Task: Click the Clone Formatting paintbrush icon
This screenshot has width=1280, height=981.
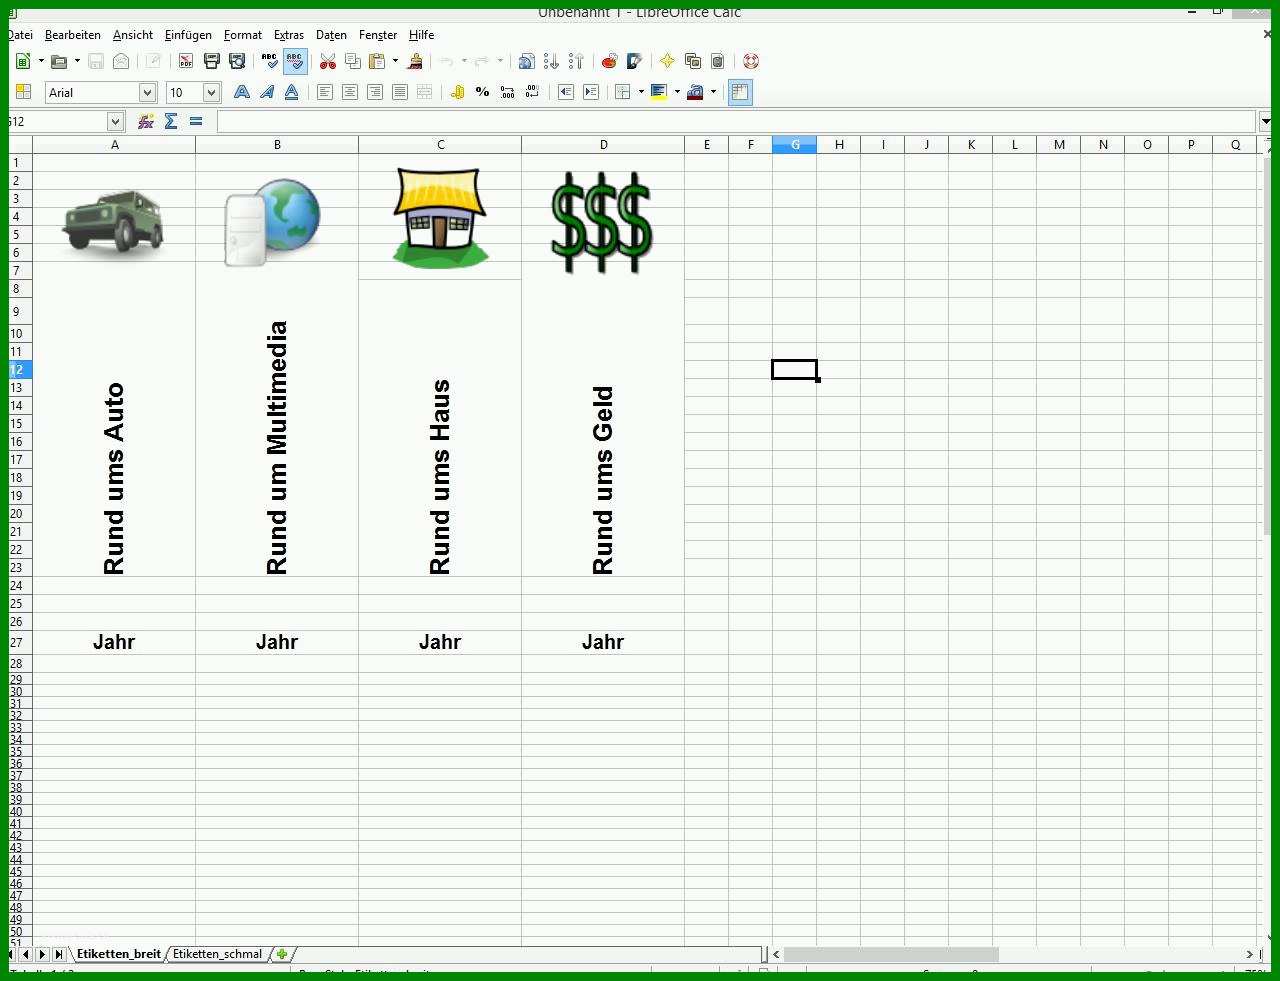Action: click(x=415, y=61)
